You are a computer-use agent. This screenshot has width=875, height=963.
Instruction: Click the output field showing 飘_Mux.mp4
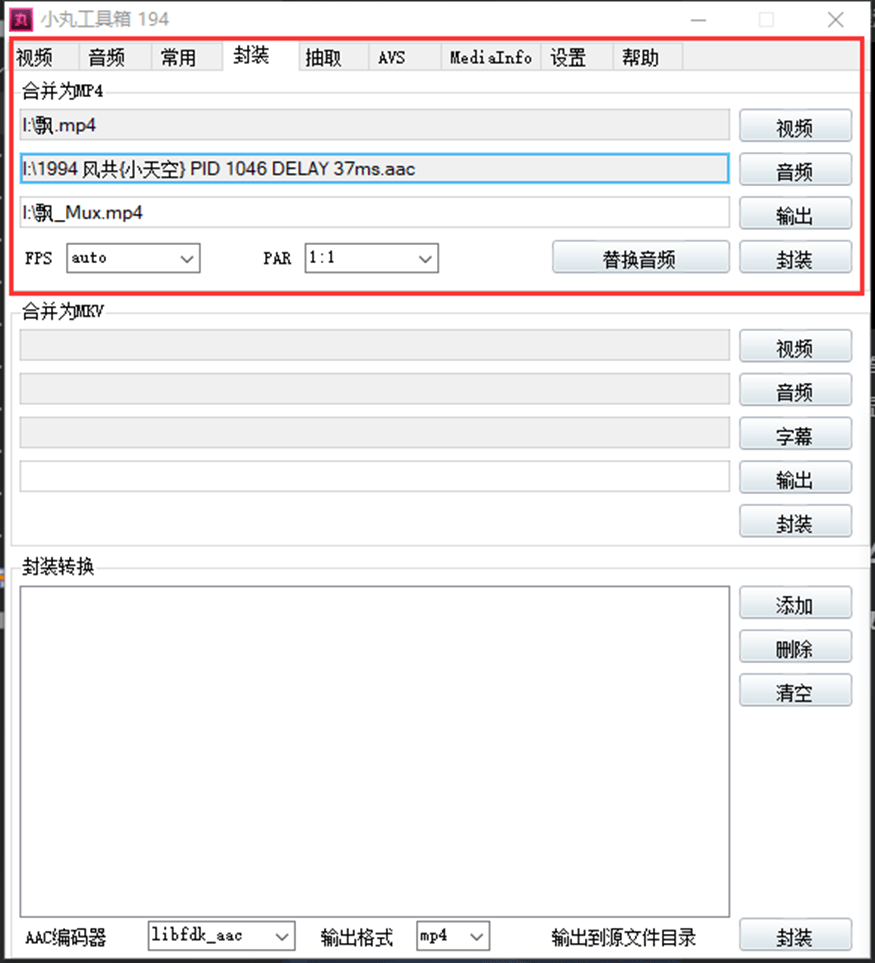coord(374,213)
